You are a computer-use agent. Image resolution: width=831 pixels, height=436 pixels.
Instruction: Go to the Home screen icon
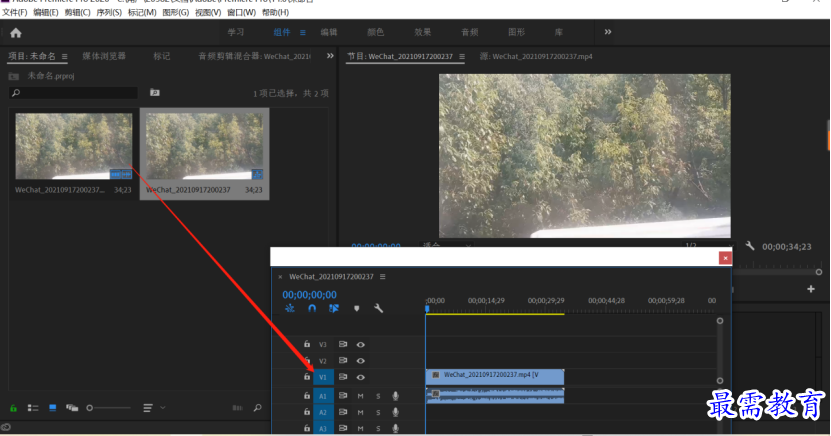15,33
